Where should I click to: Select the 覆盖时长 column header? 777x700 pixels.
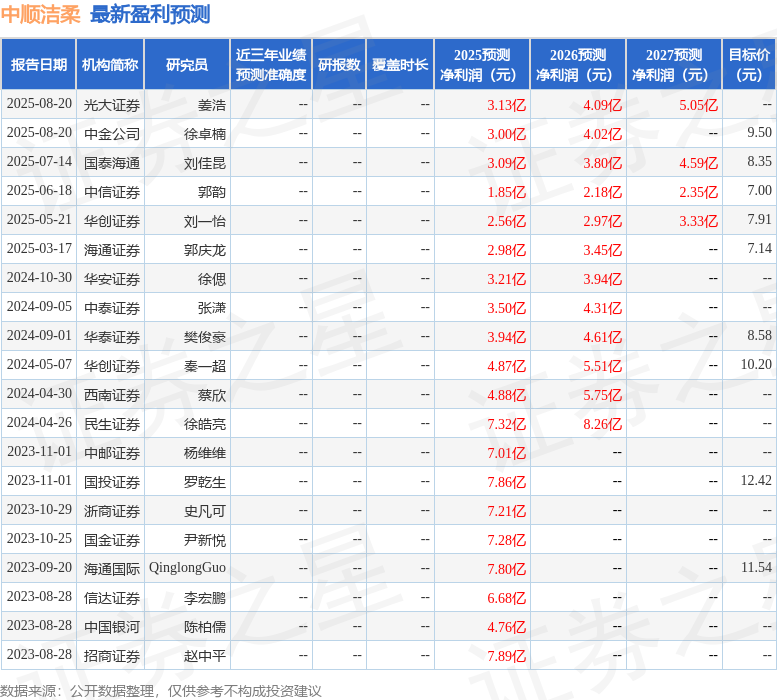click(x=400, y=64)
